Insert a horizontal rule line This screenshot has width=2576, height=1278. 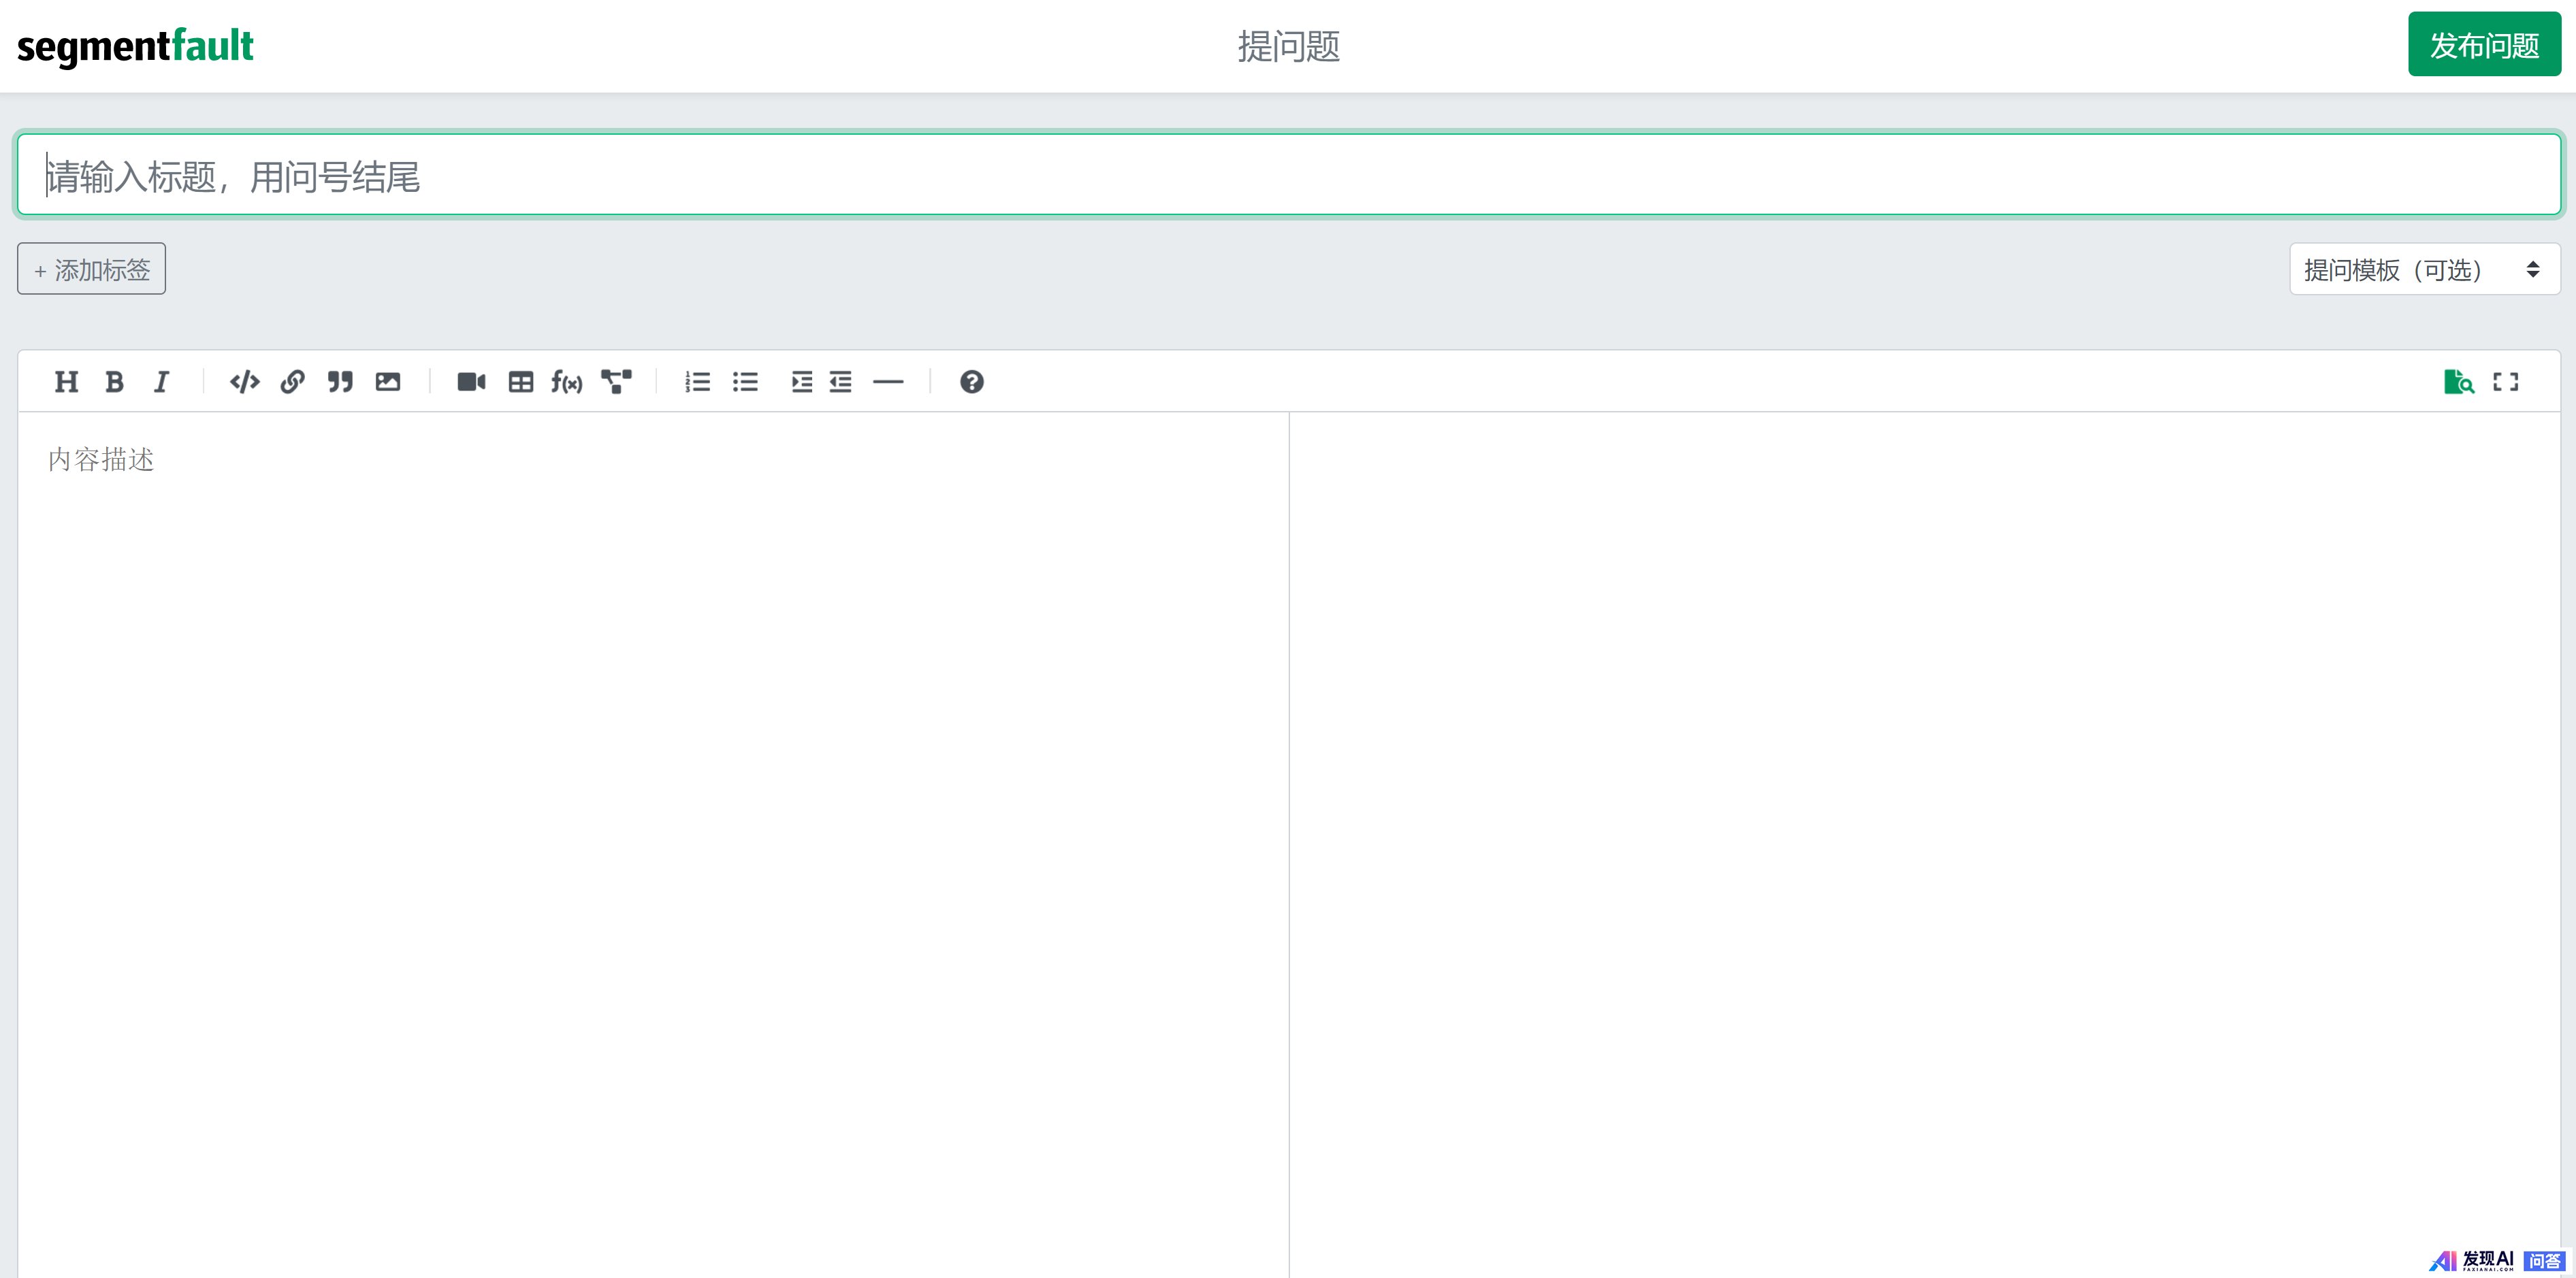(888, 382)
